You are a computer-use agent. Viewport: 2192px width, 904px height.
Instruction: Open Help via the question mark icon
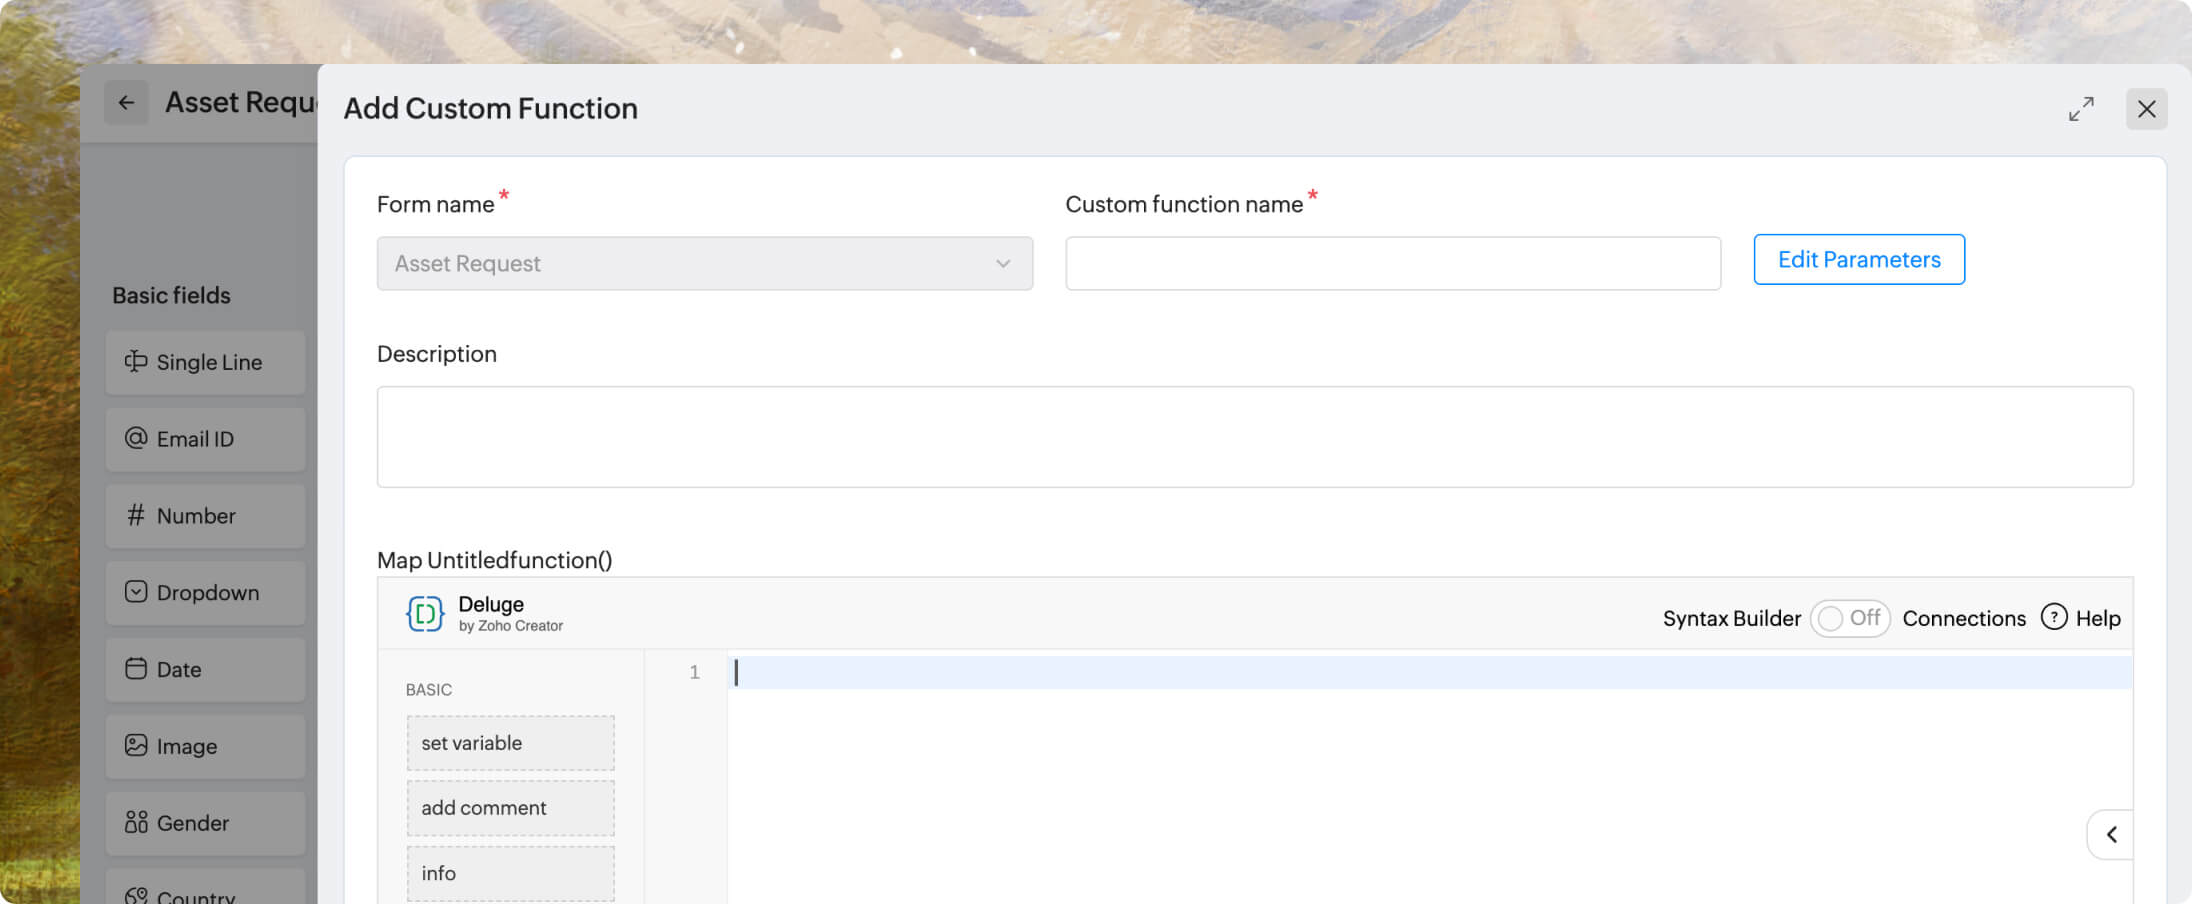click(x=2053, y=617)
